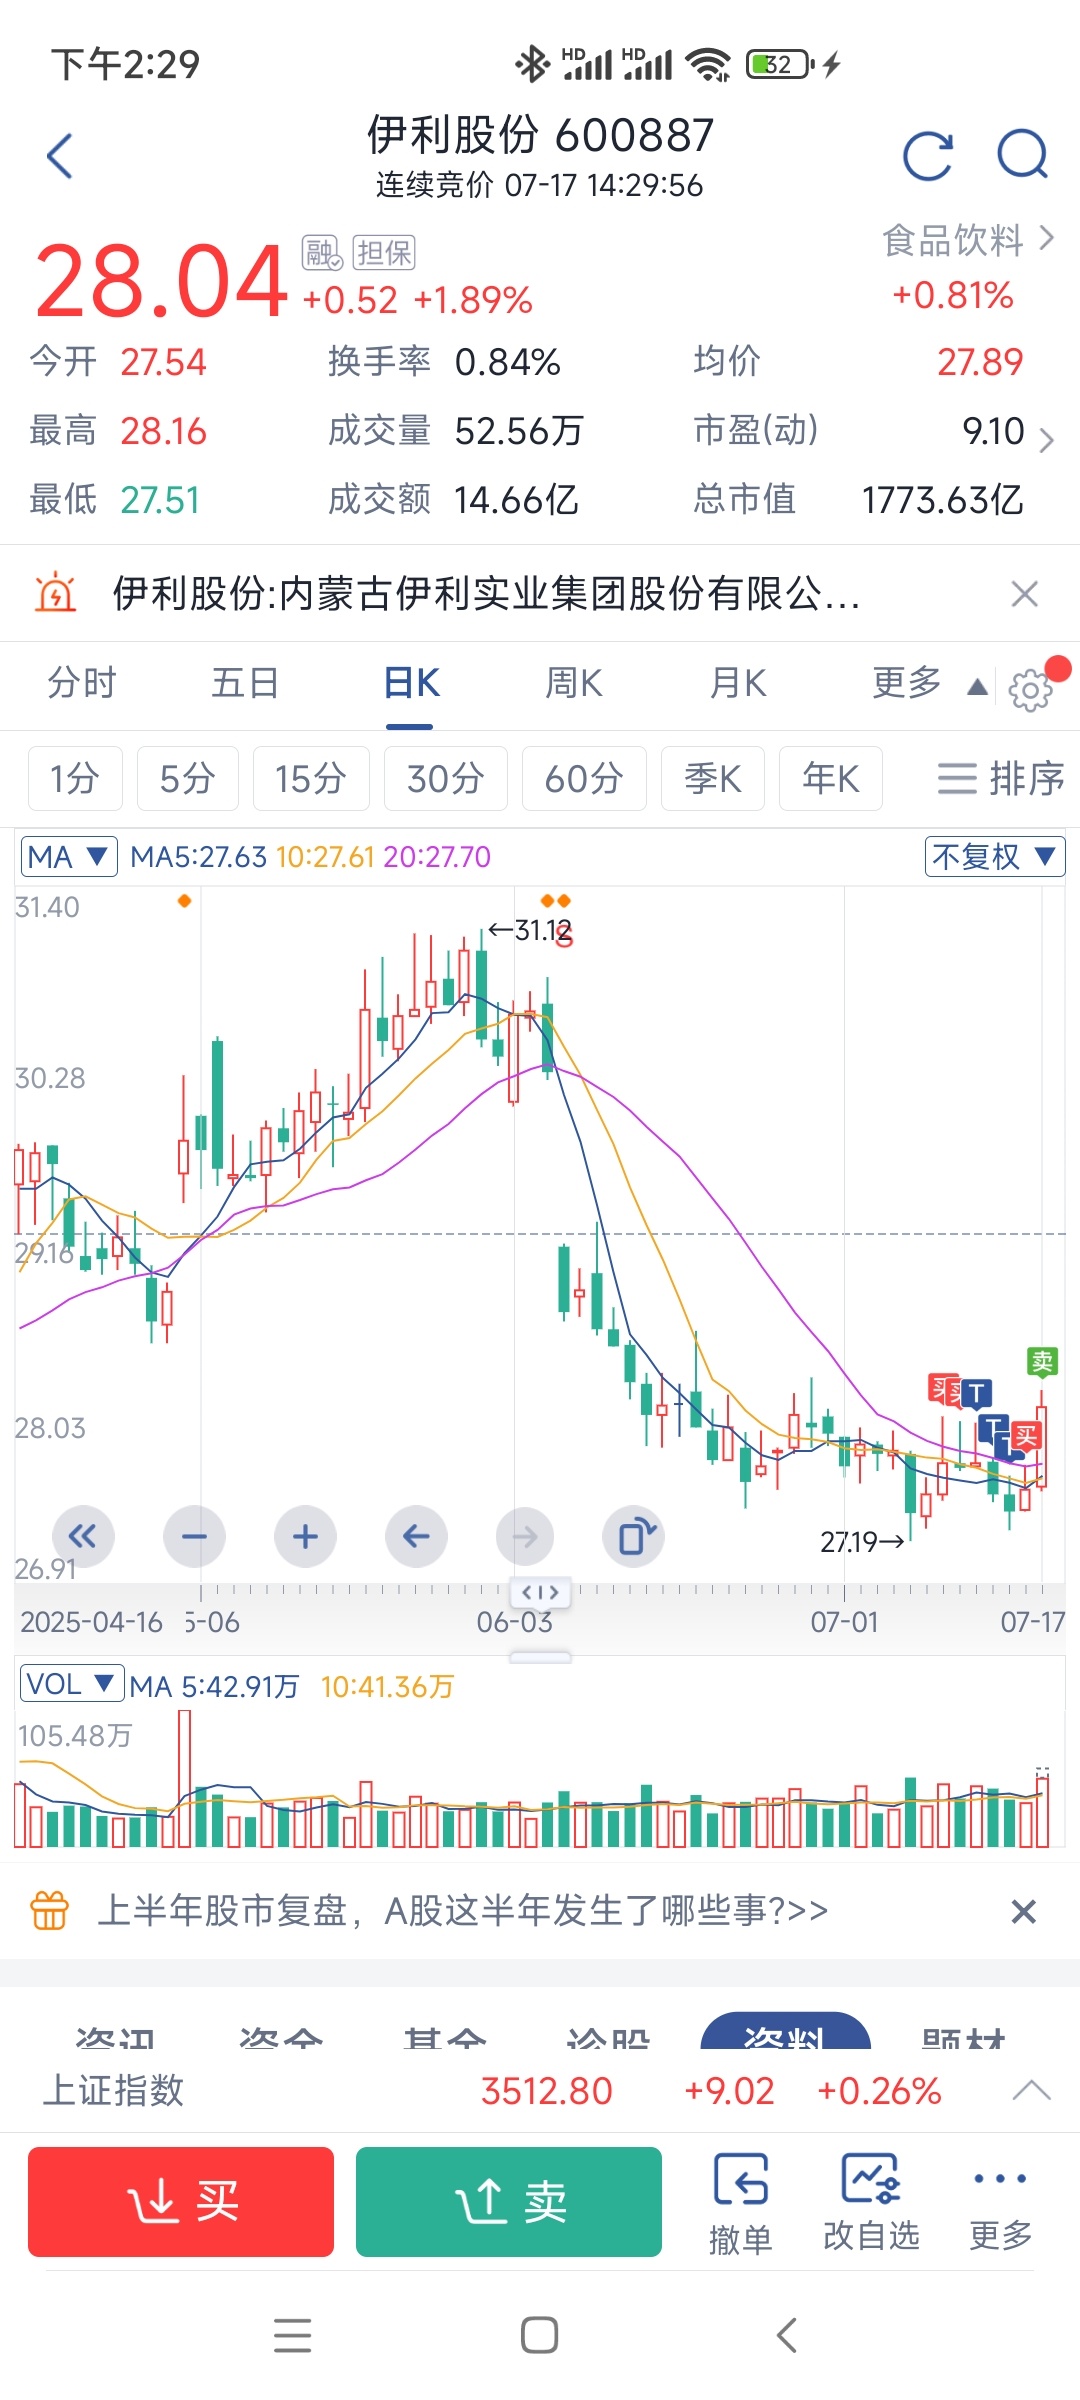Choose the 年K period
Image resolution: width=1080 pixels, height=2400 pixels.
pyautogui.click(x=831, y=778)
